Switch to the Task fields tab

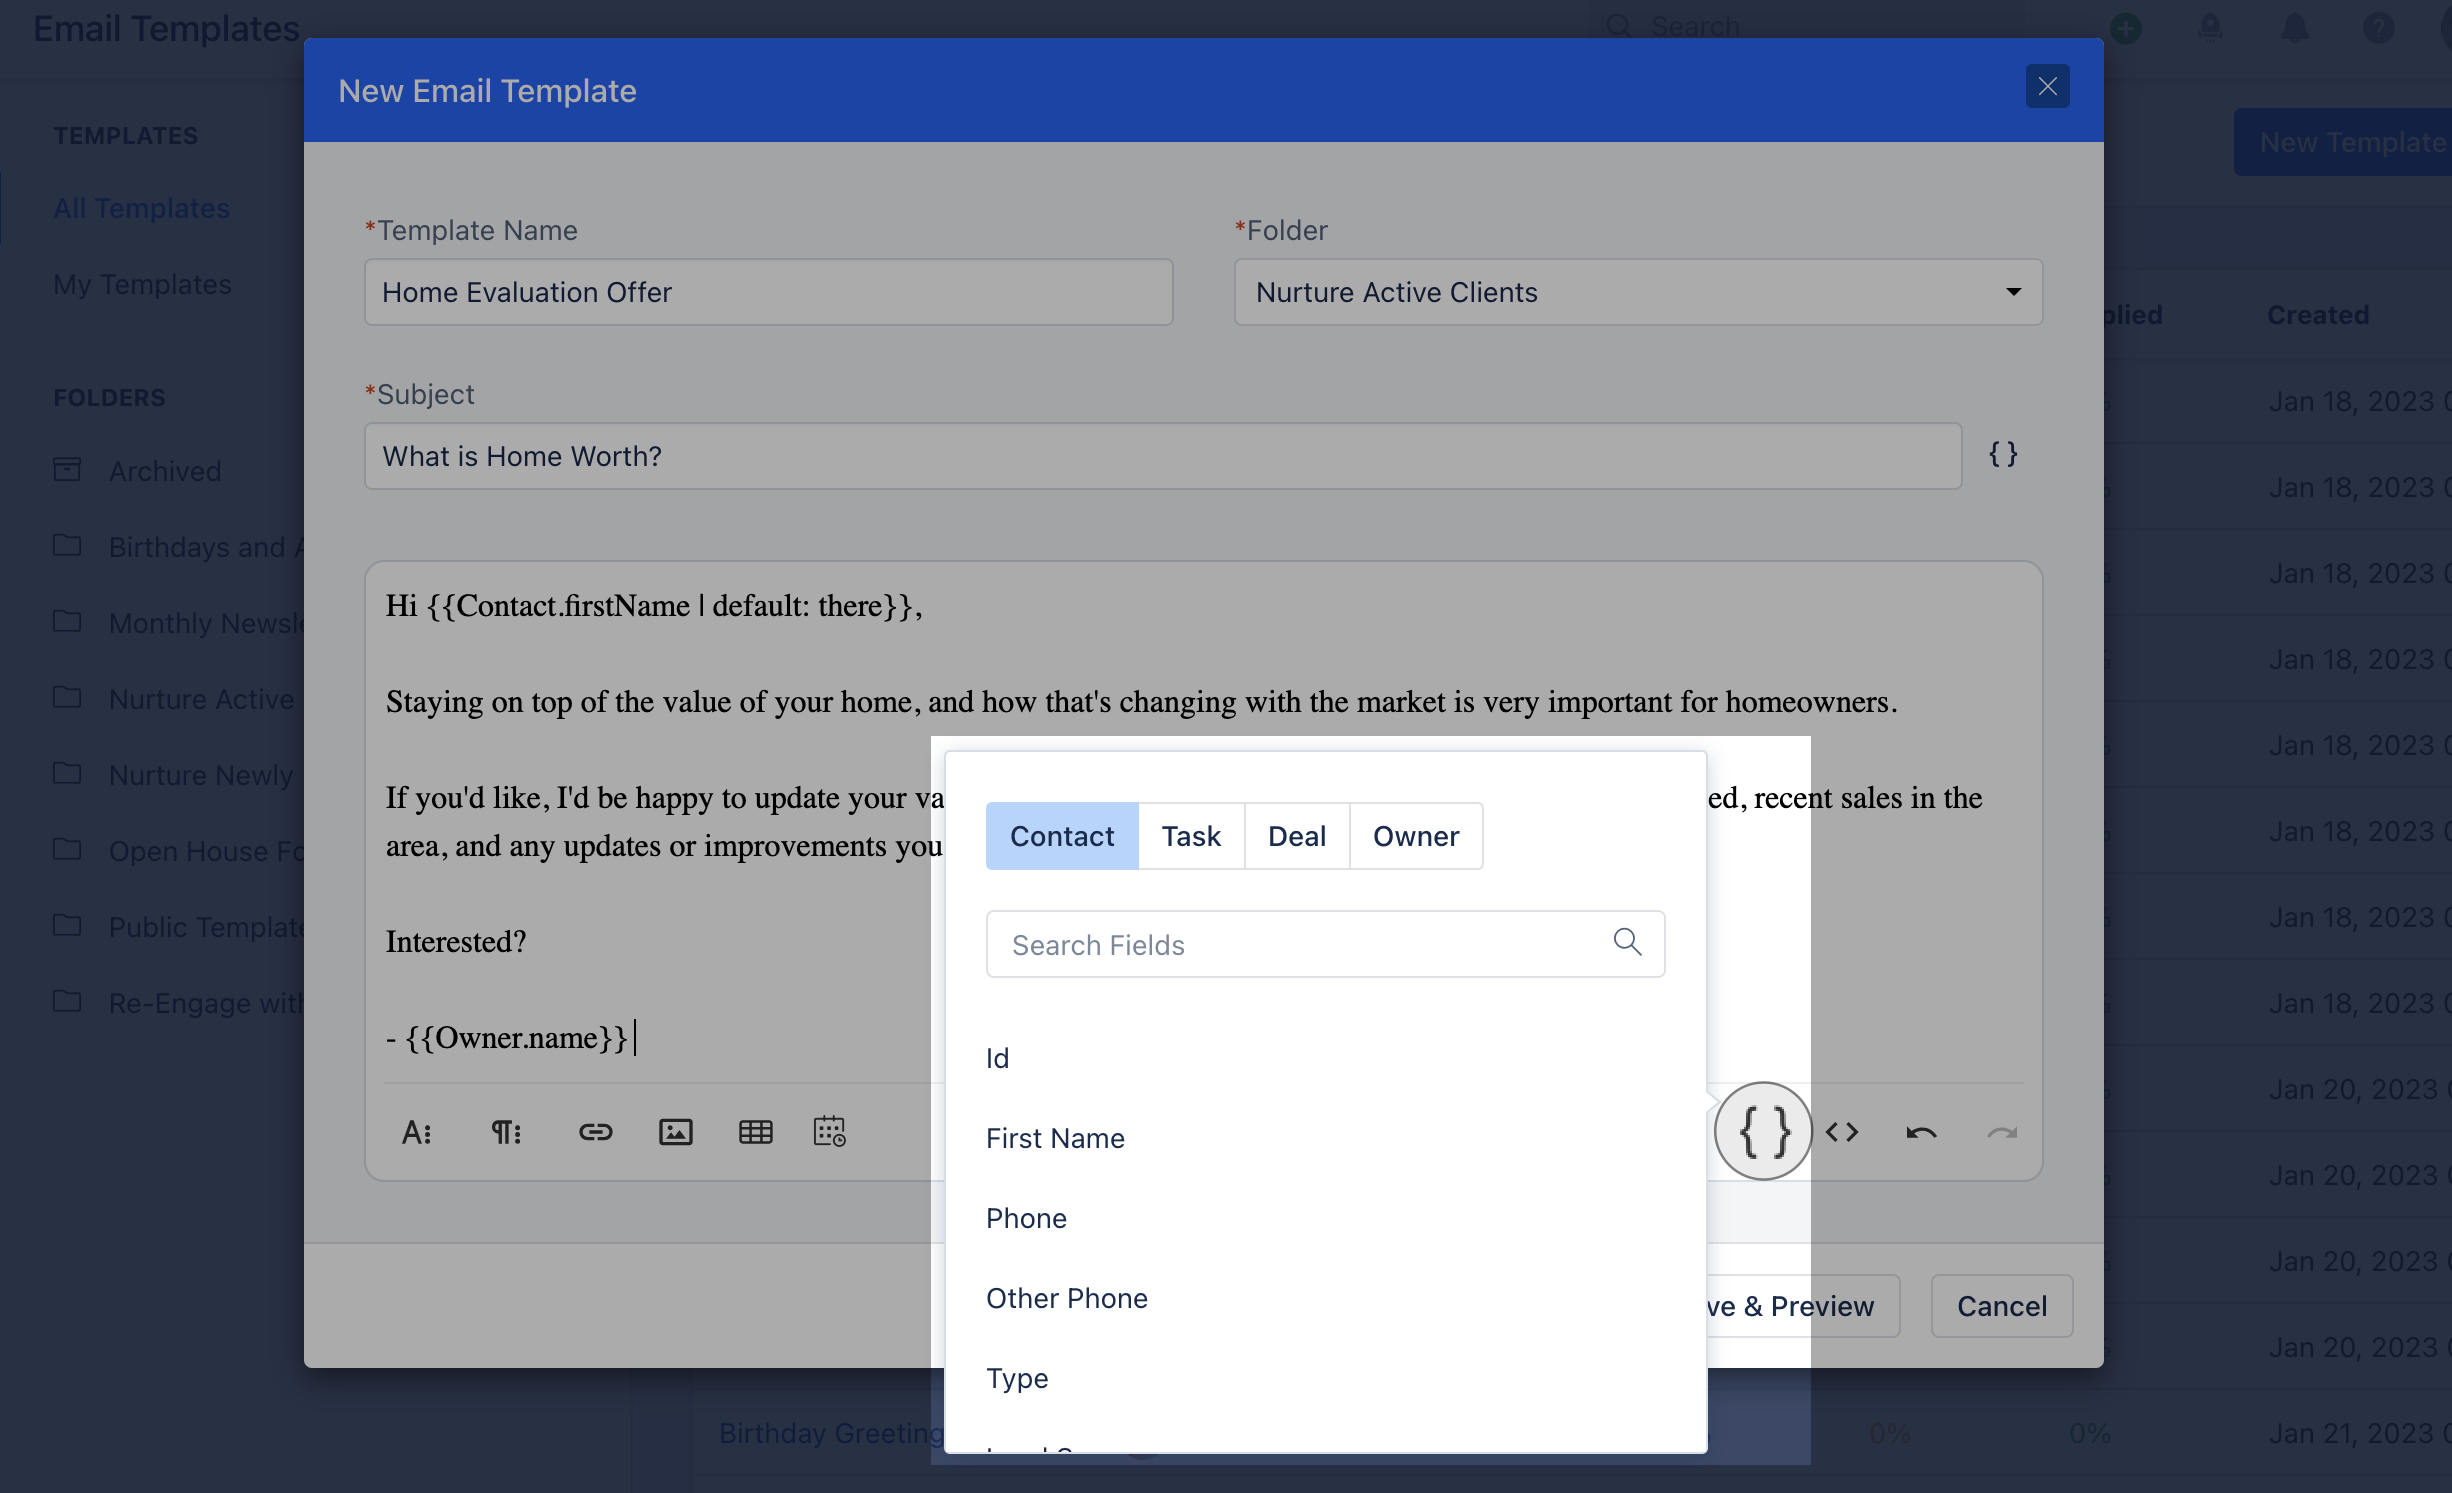1191,836
